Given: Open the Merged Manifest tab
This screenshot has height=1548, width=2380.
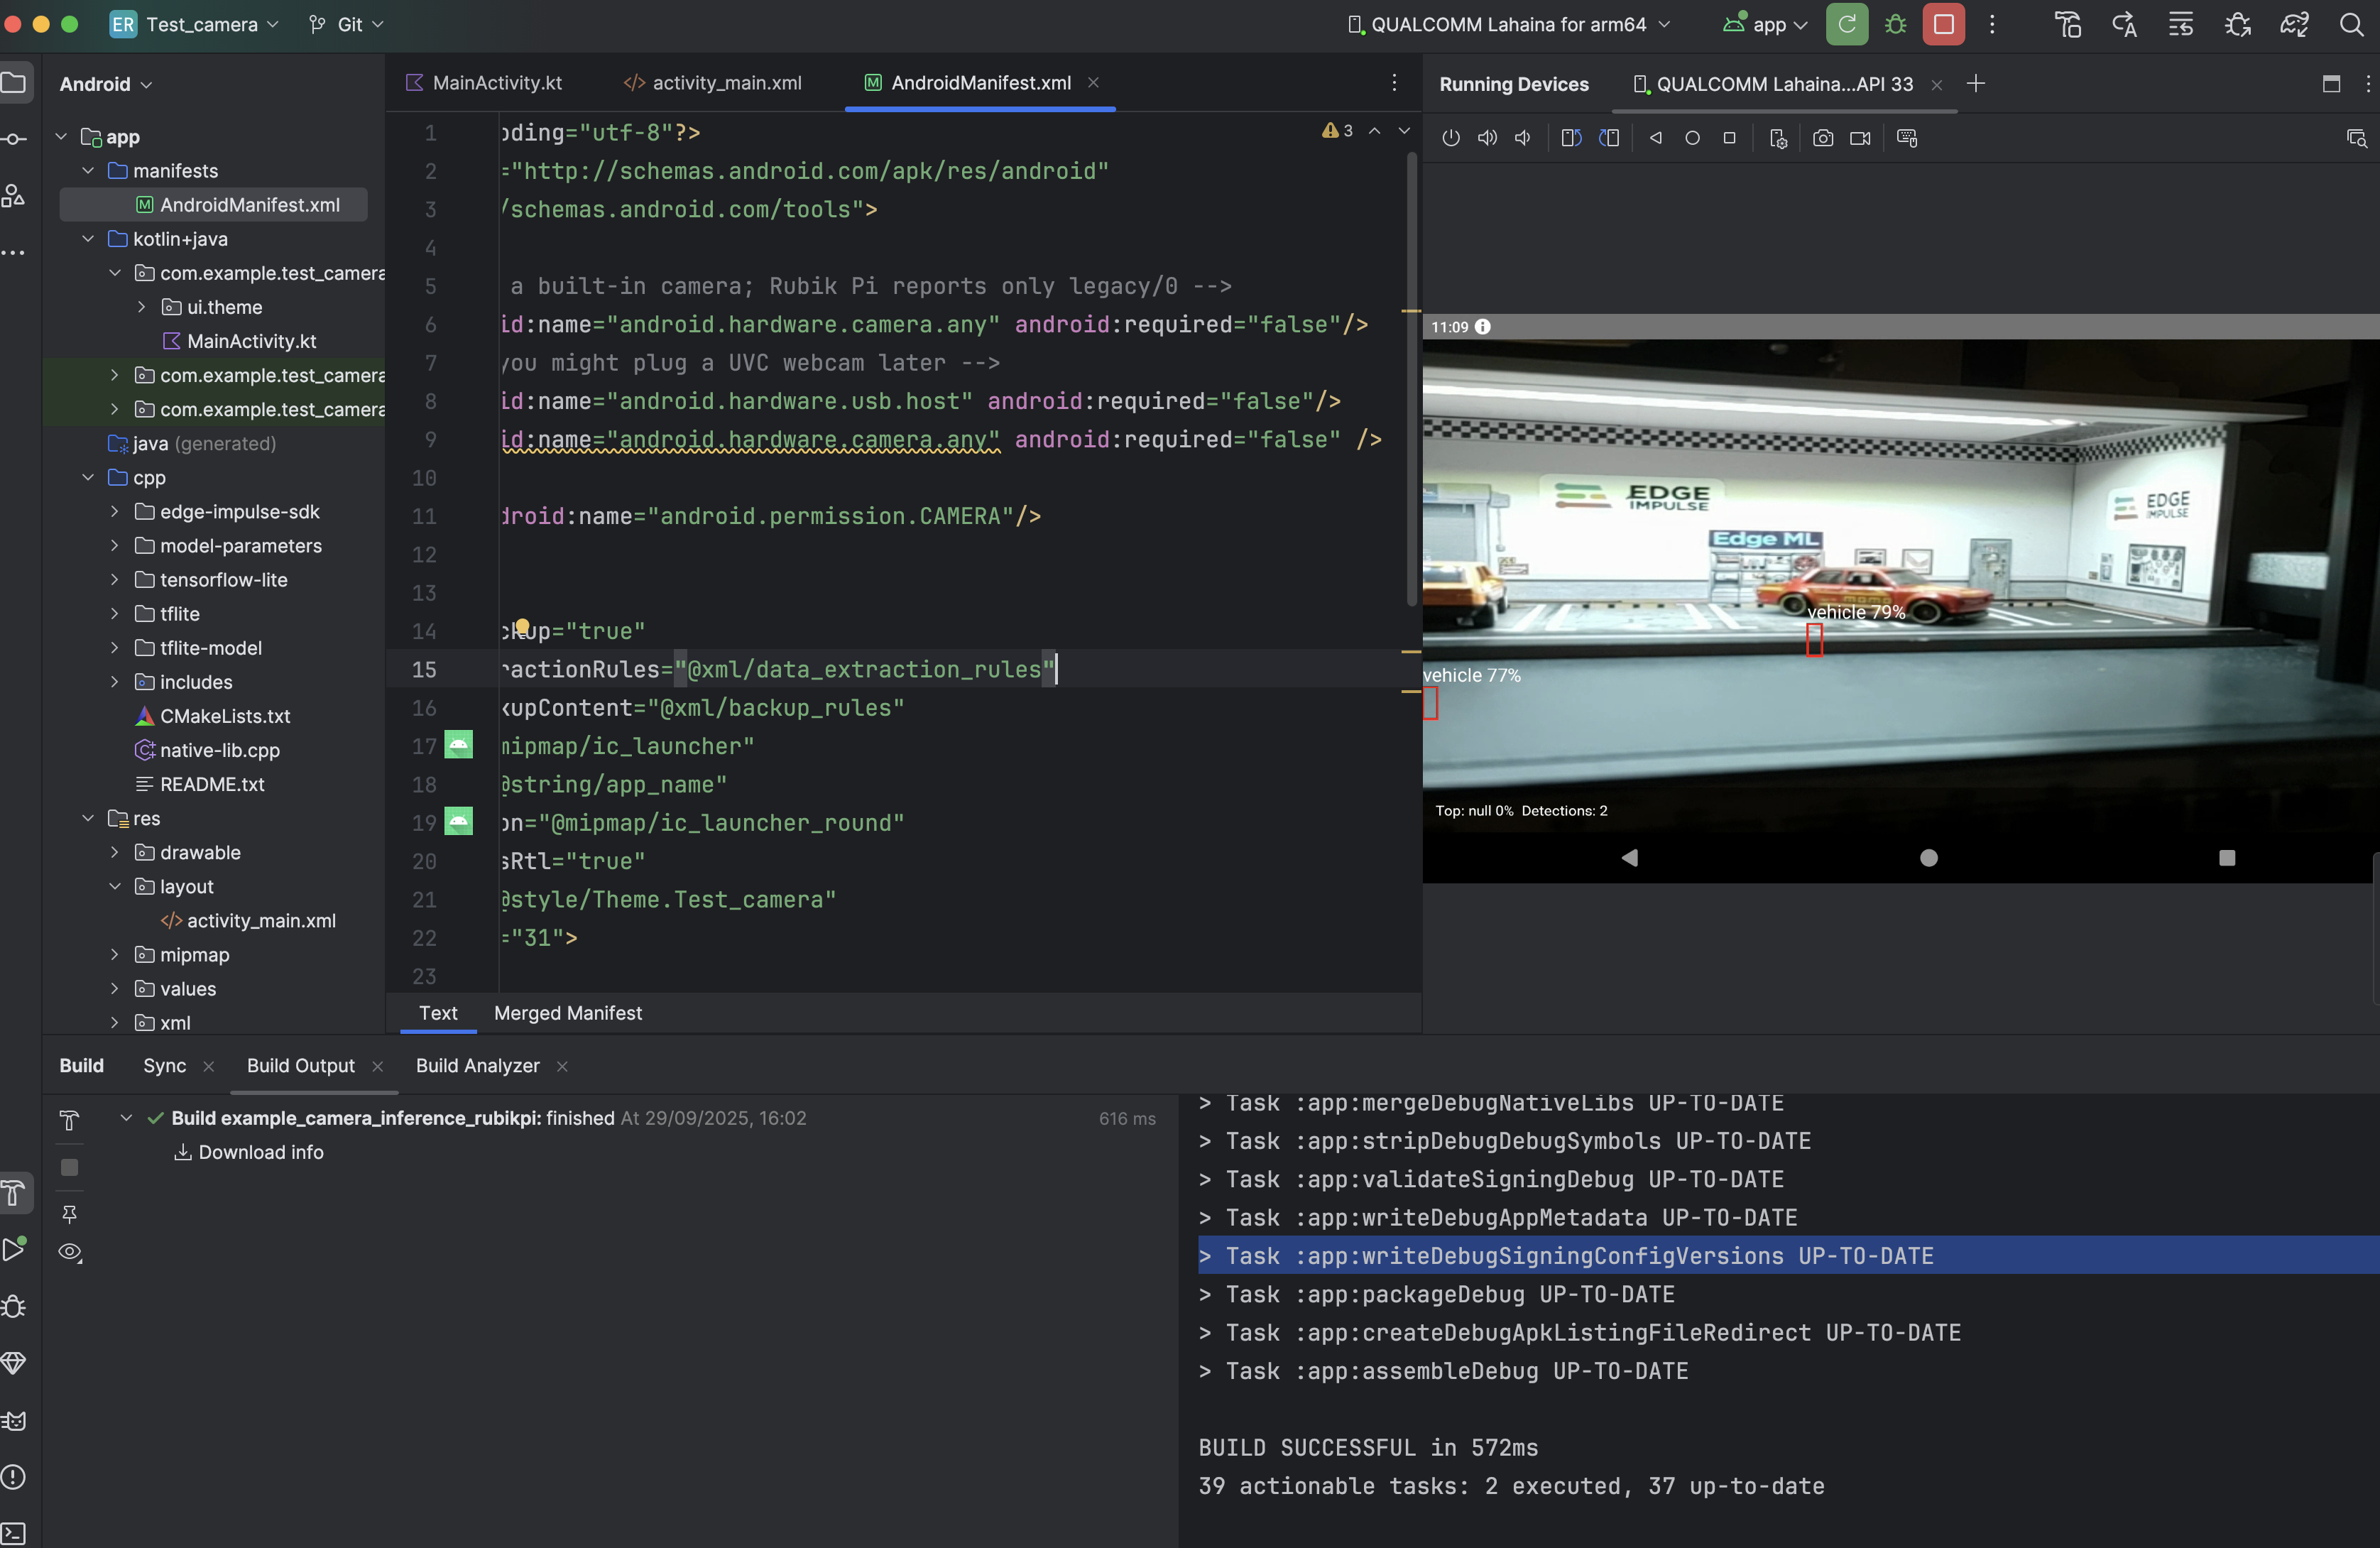Looking at the screenshot, I should 567,1013.
